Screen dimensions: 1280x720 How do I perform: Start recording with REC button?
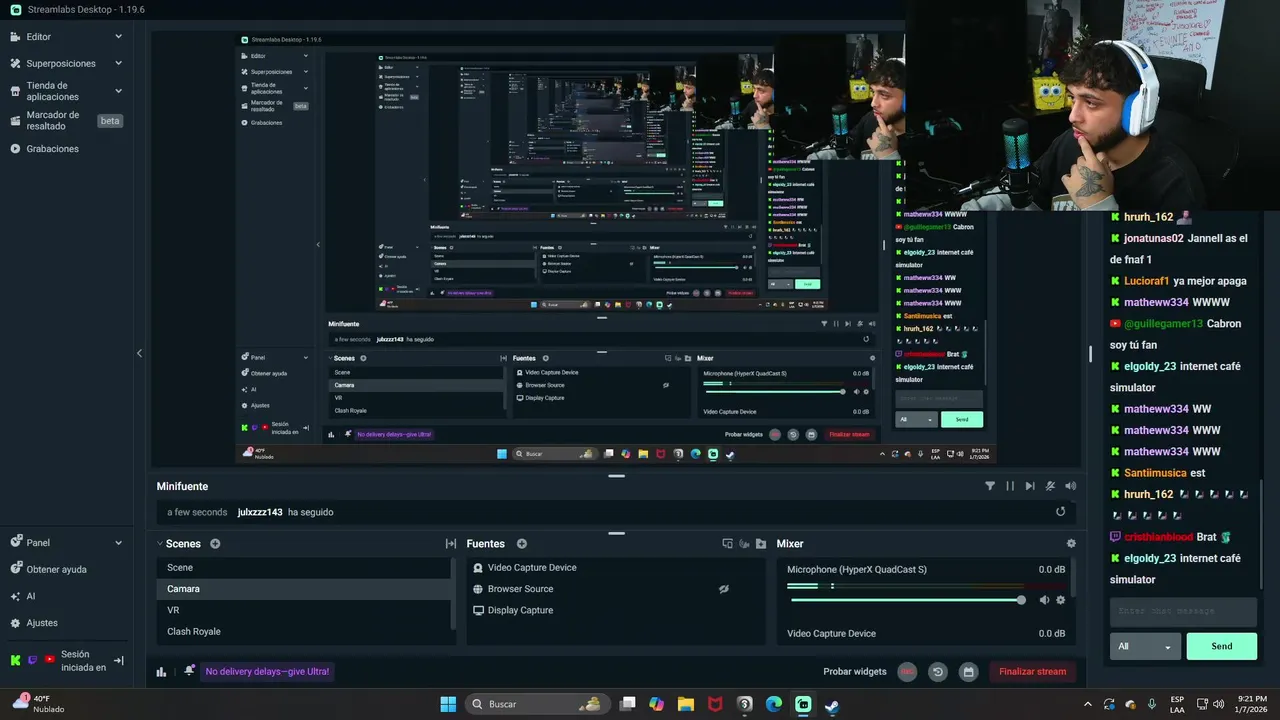click(x=907, y=672)
